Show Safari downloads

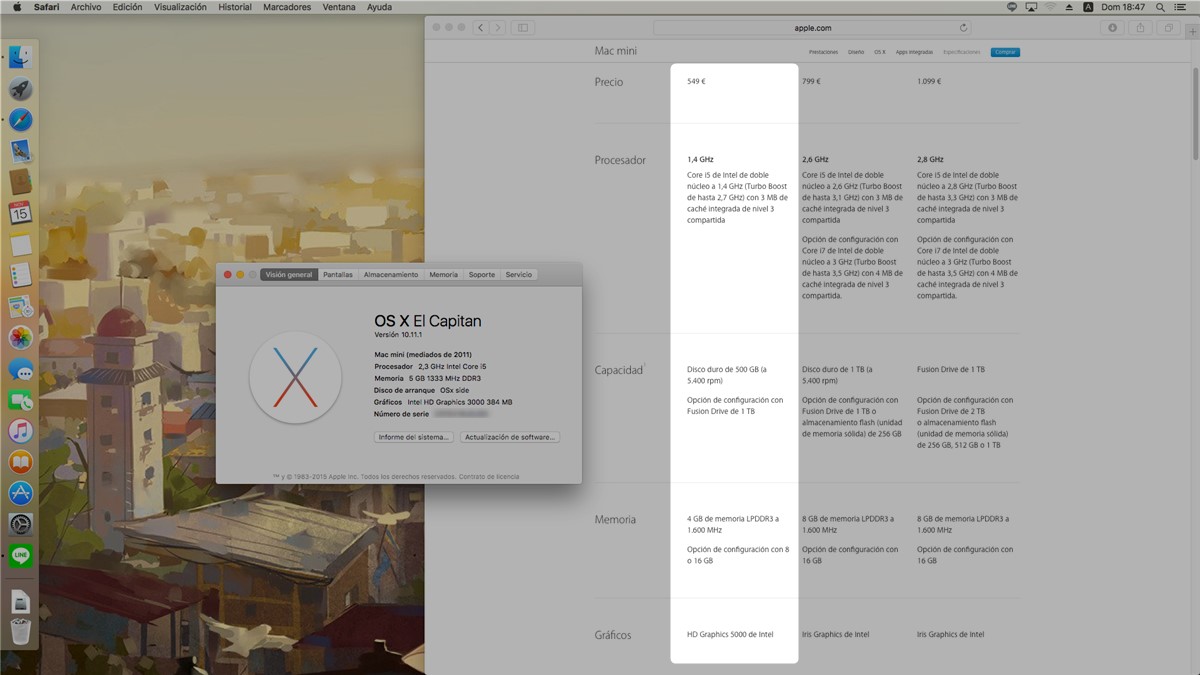coord(1113,28)
